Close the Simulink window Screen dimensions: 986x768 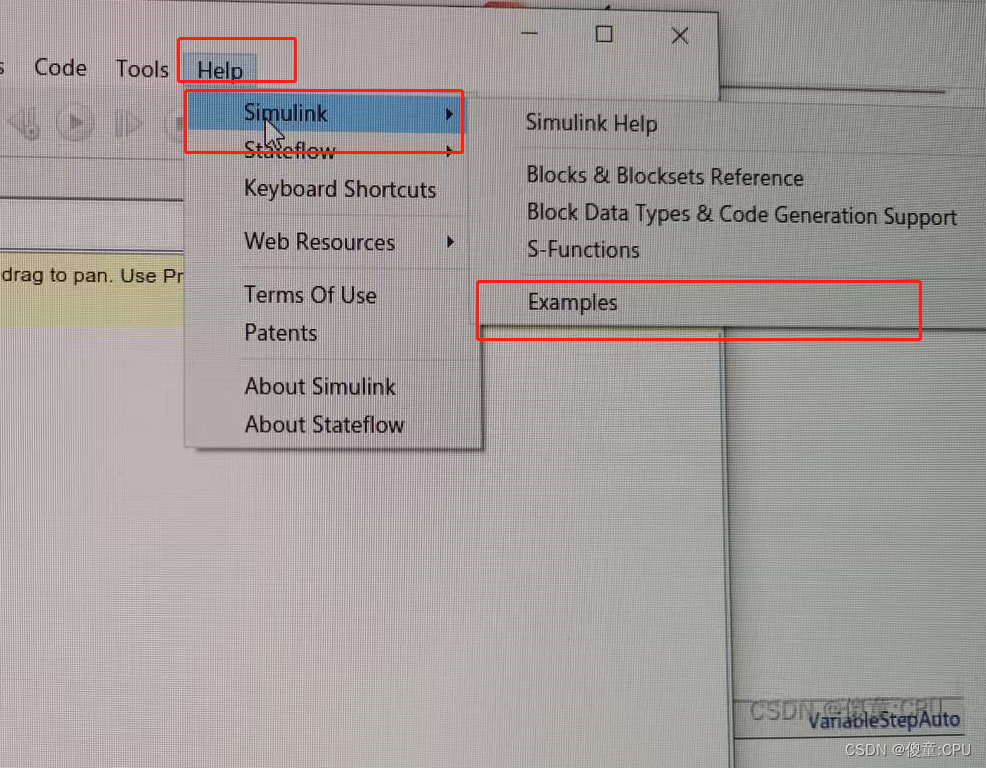click(x=680, y=36)
